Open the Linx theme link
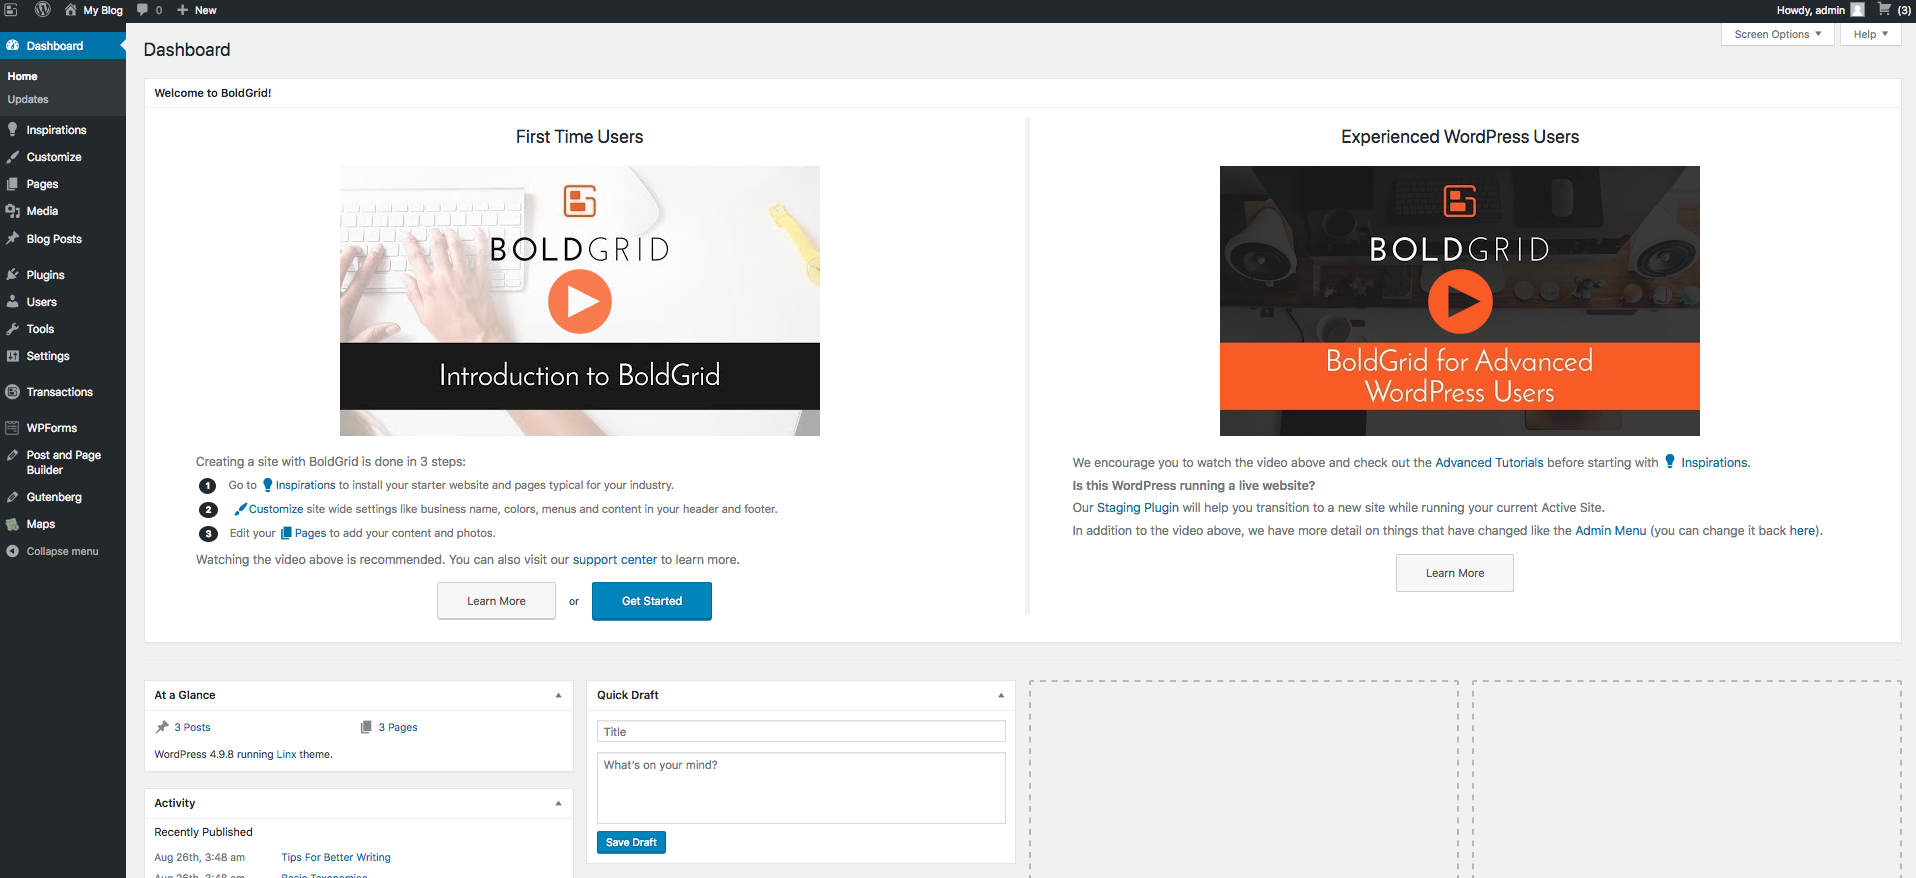1916x878 pixels. coord(286,754)
